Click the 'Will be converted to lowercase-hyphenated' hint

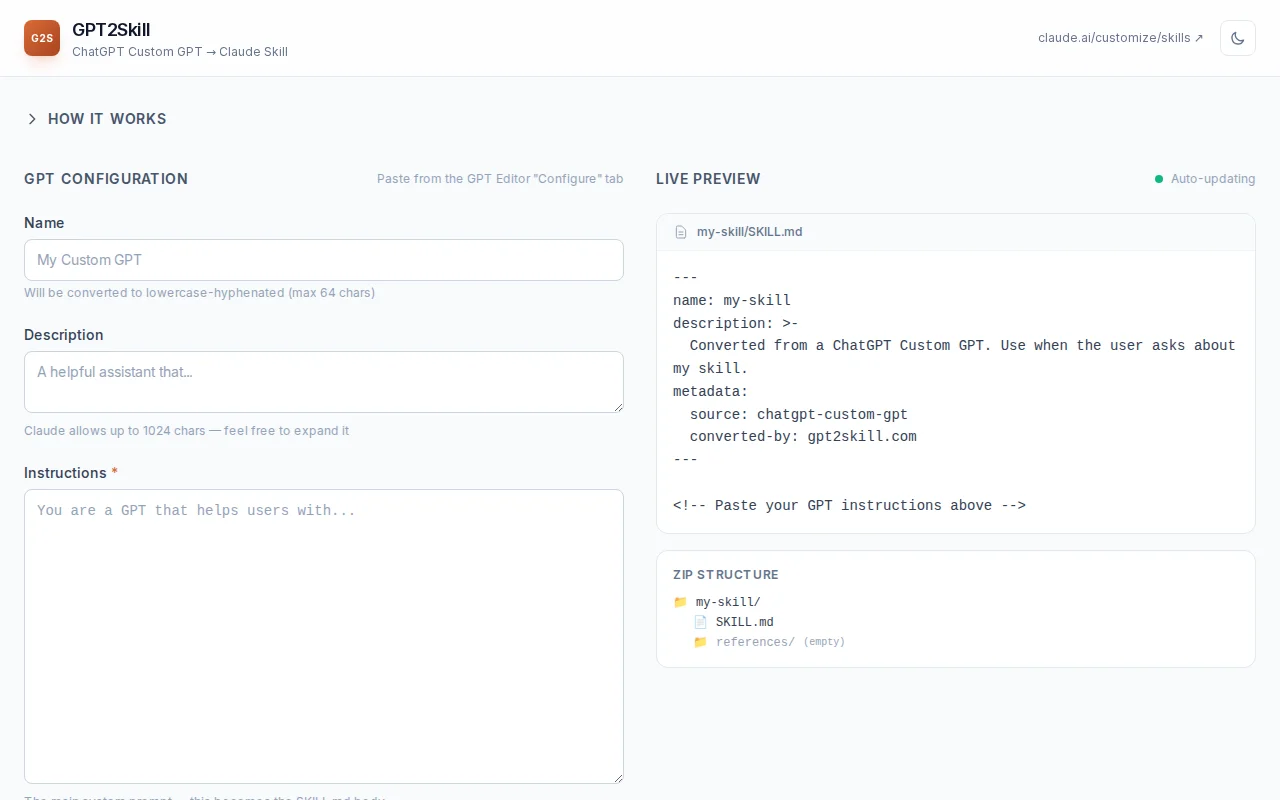200,293
